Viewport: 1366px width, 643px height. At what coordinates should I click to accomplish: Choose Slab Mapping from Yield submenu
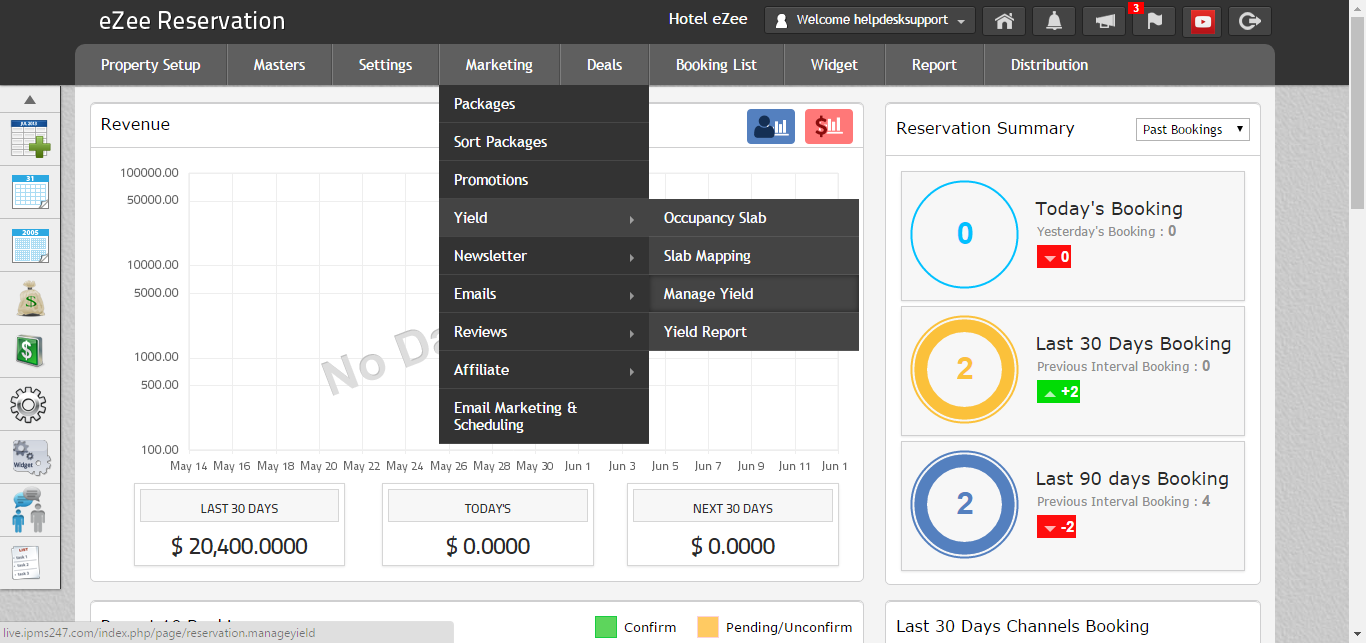click(754, 256)
